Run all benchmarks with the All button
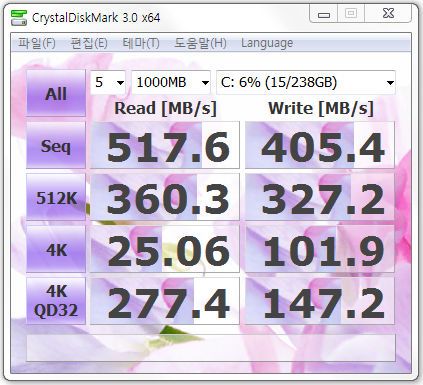This screenshot has width=423, height=385. coord(56,93)
